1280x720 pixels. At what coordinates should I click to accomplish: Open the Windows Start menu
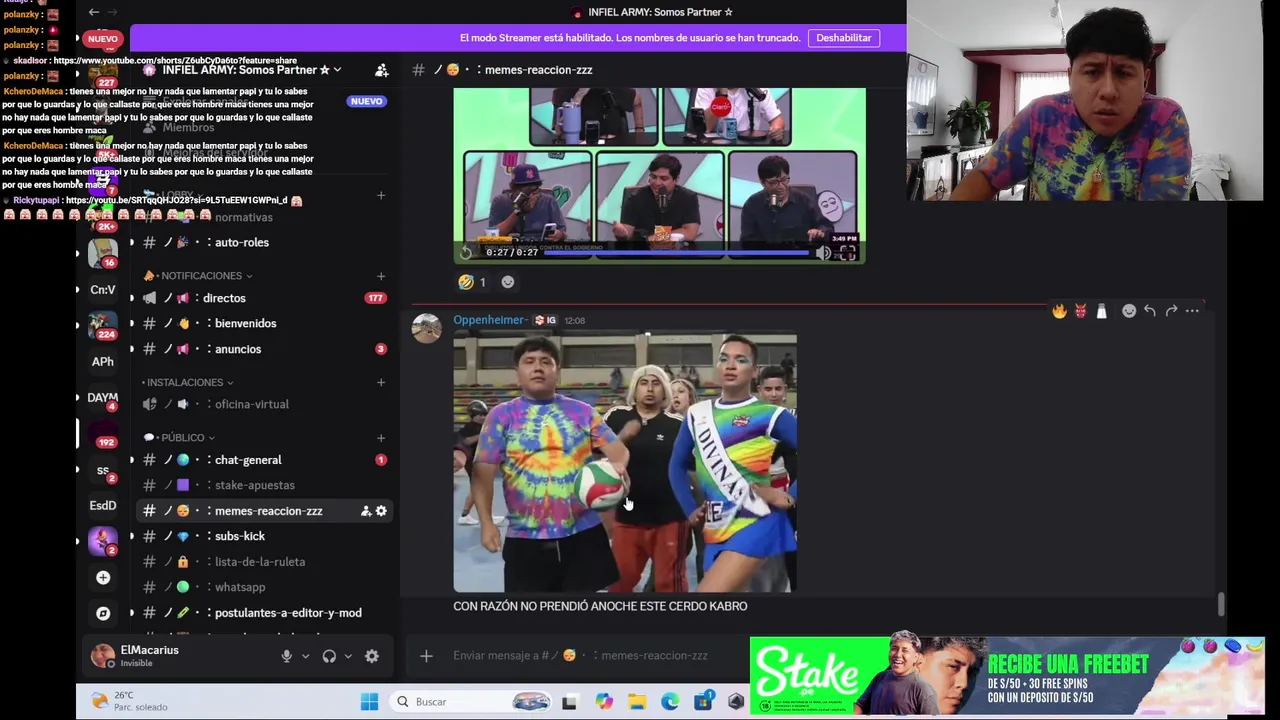[369, 702]
